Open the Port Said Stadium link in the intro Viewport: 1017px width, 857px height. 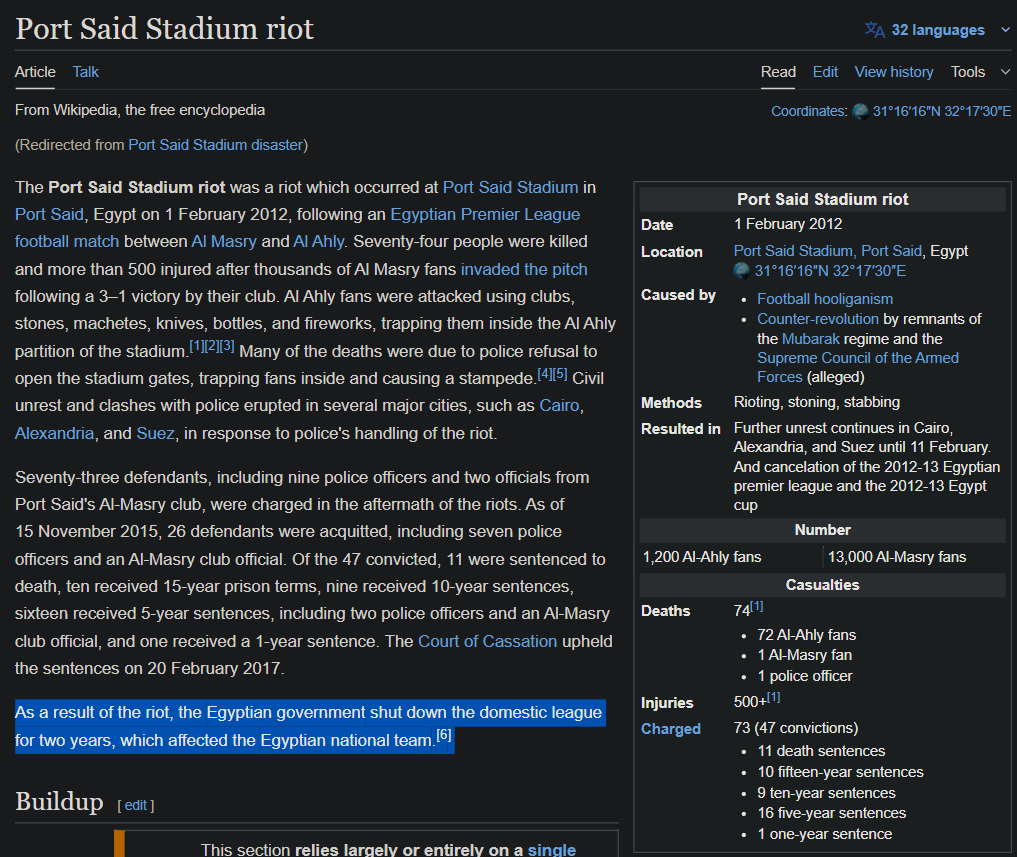(510, 187)
